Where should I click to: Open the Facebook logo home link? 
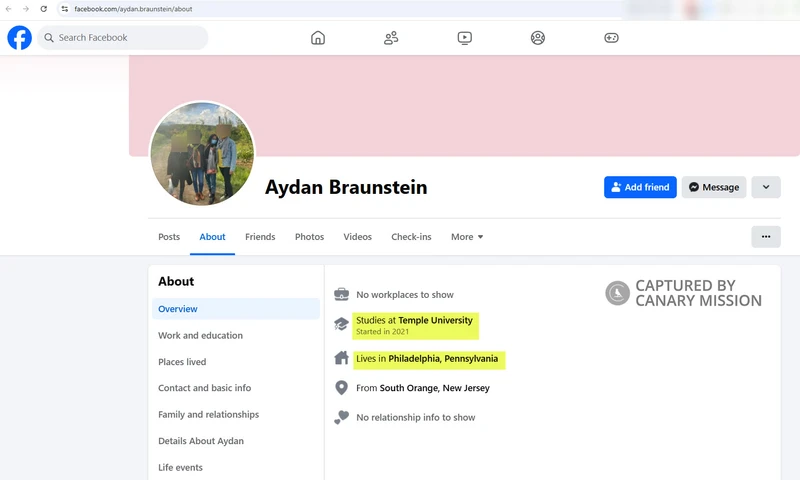click(19, 38)
